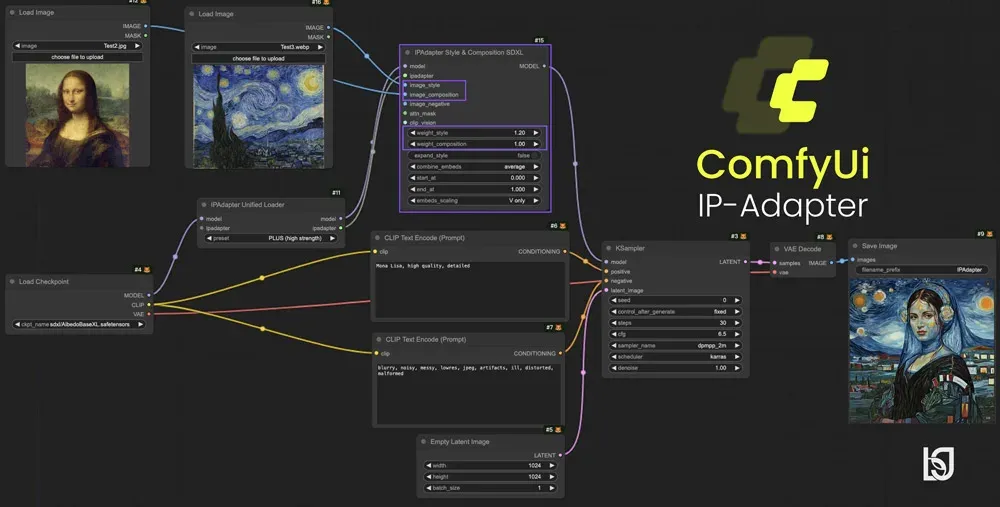Click the Mona Lisa positive prompt text box
The image size is (1000, 507).
470,290
